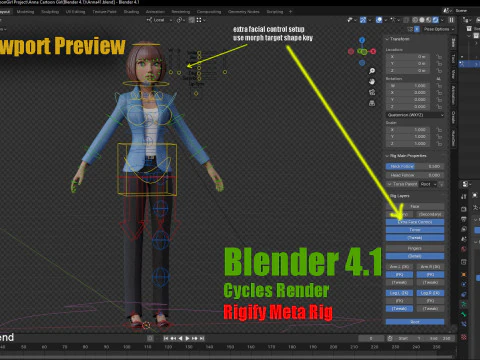Toggle the Arm.L (IK) layer button
Image resolution: width=480 pixels, height=360 pixels.
point(400,267)
